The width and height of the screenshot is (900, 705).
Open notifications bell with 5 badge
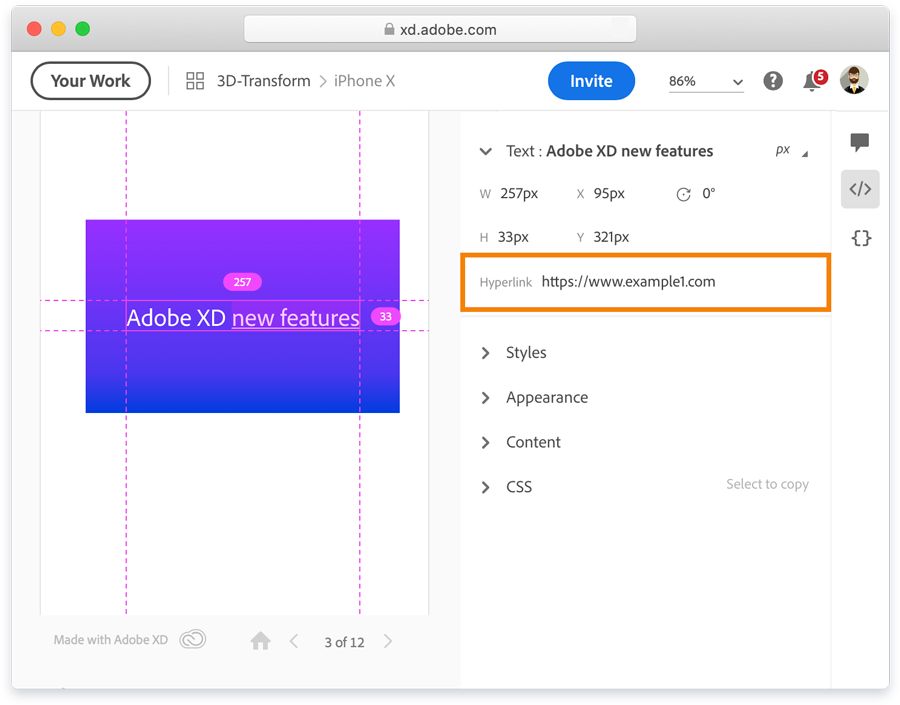pos(814,80)
